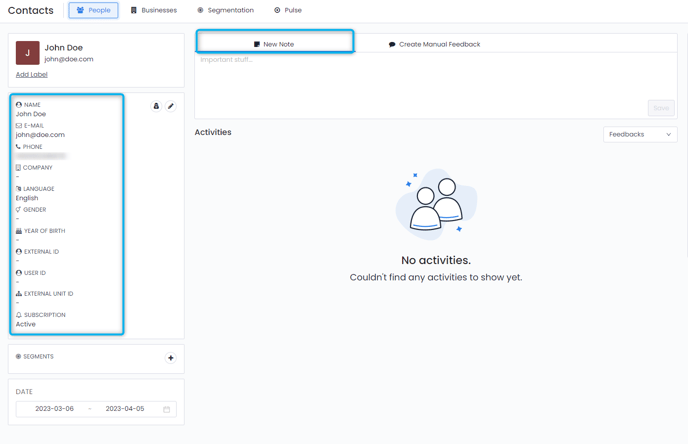Click Create Manual Feedback

point(434,44)
